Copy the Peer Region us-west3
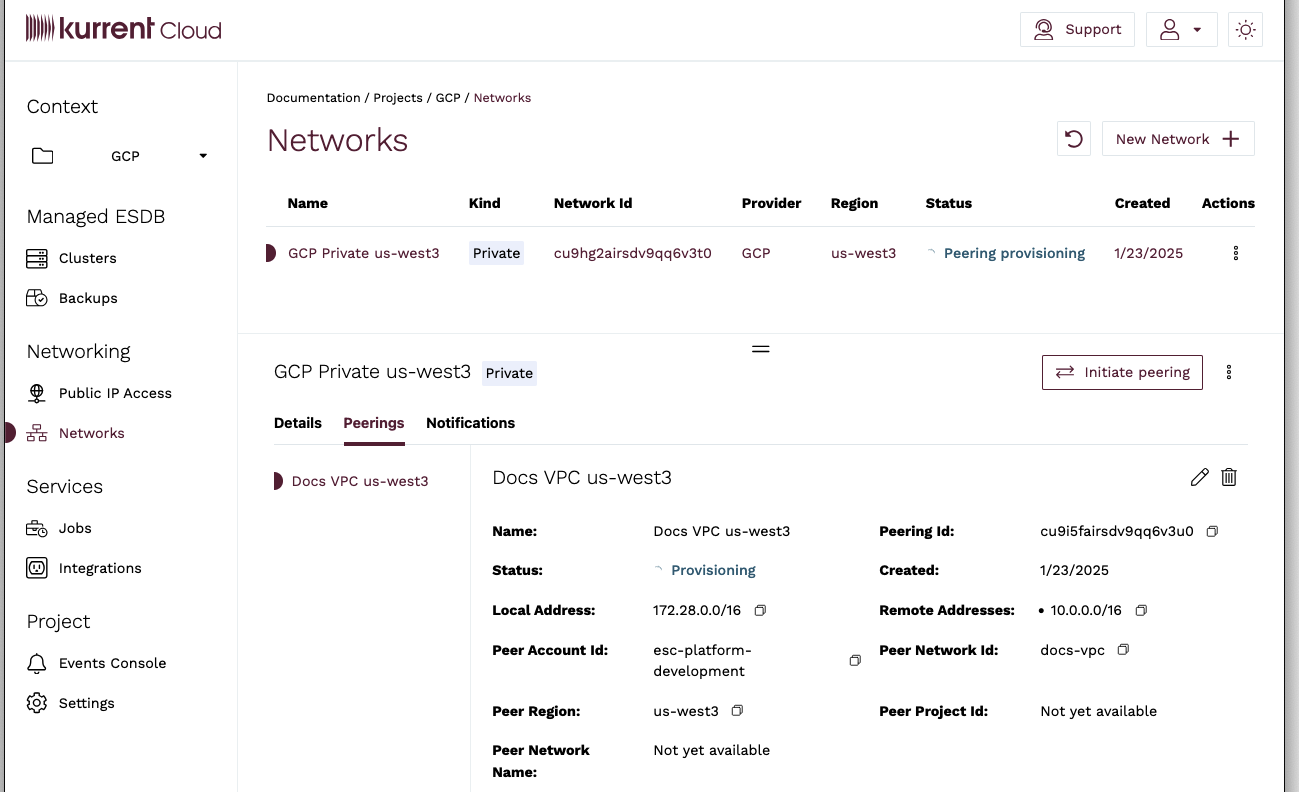This screenshot has width=1299, height=792. click(x=737, y=710)
